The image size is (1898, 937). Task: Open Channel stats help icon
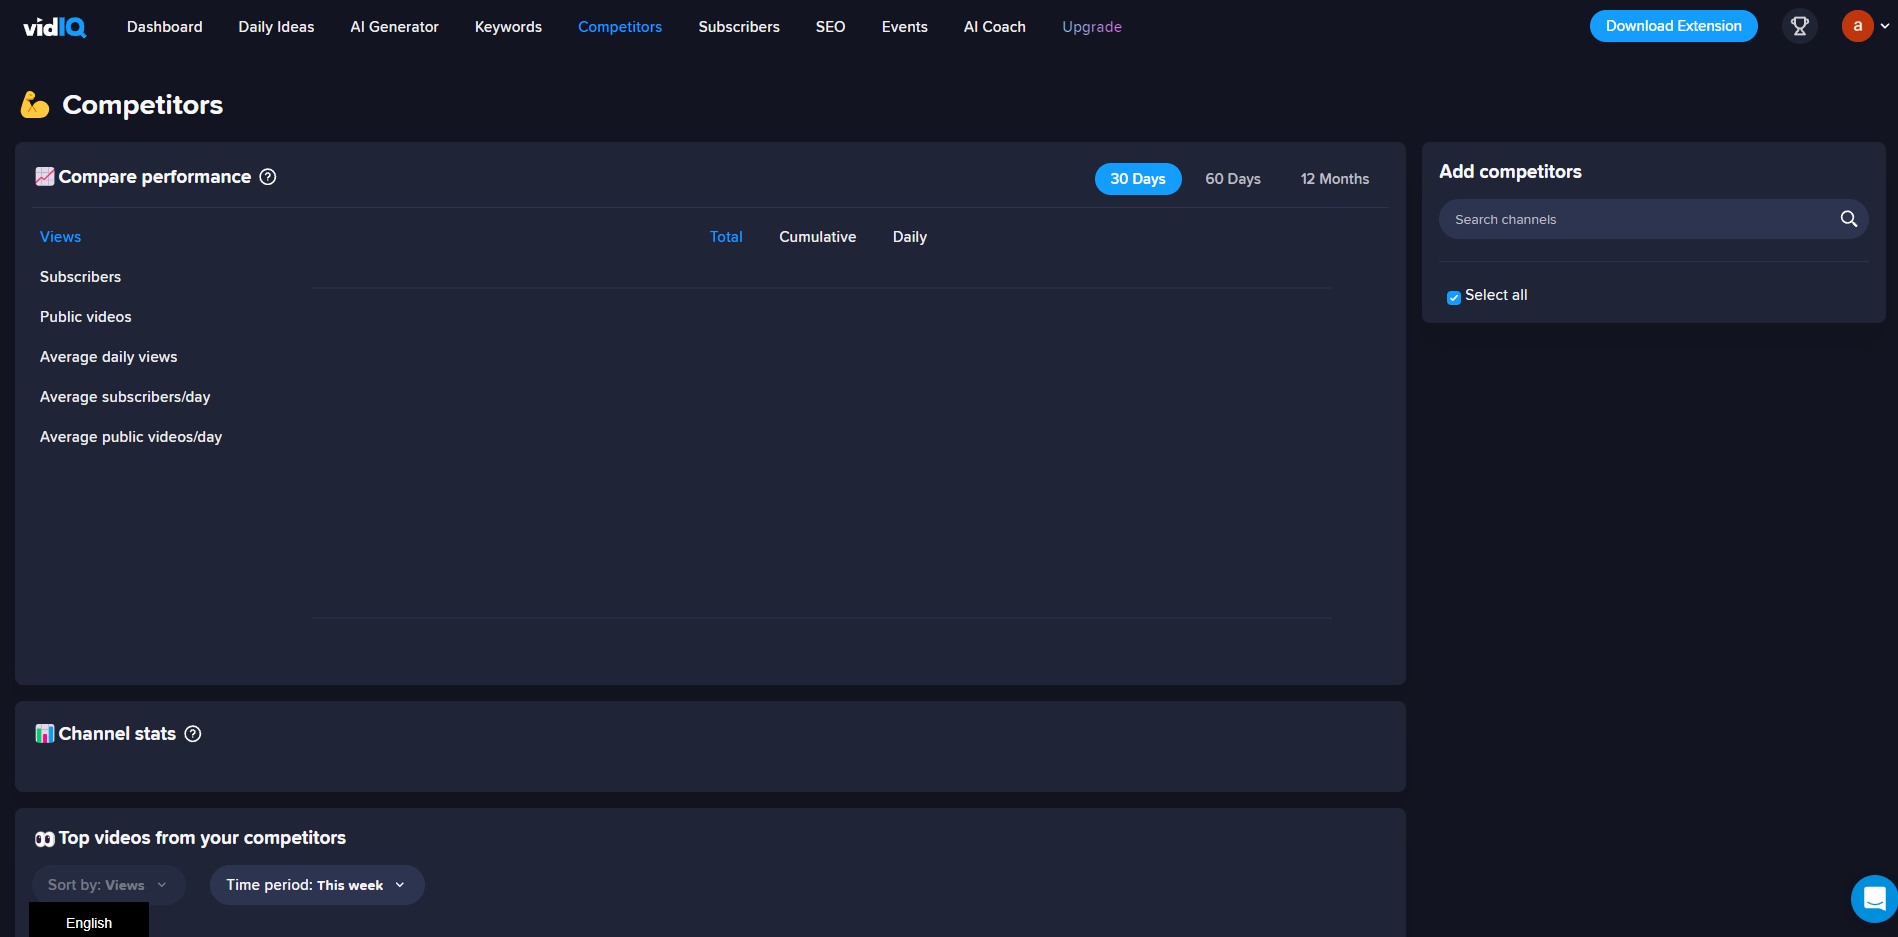[x=193, y=734]
